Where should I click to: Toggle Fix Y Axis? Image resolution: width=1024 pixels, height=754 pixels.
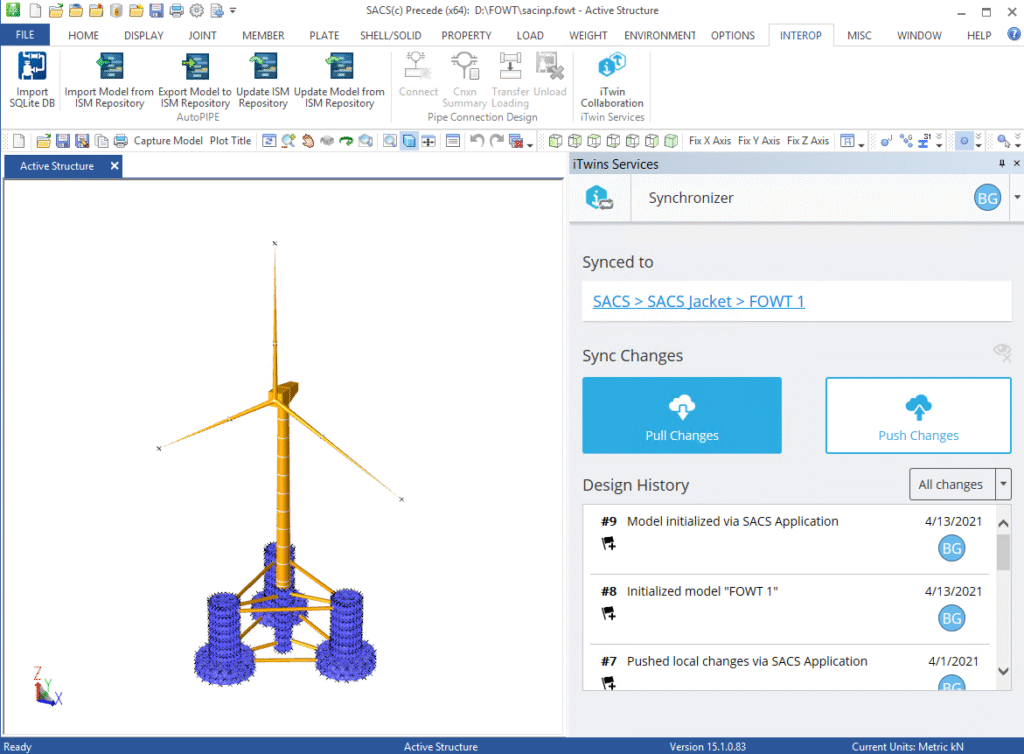pyautogui.click(x=759, y=141)
